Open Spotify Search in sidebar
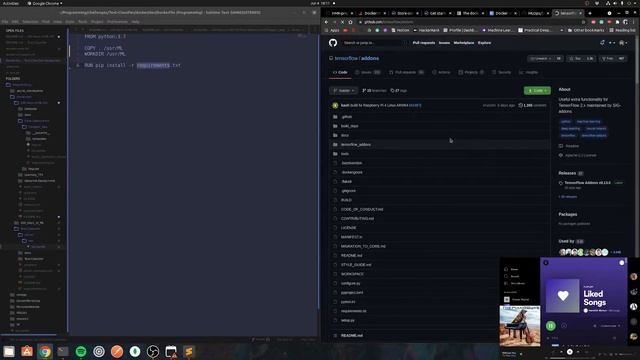Image resolution: width=640 pixels, height=360 pixels. (512, 276)
